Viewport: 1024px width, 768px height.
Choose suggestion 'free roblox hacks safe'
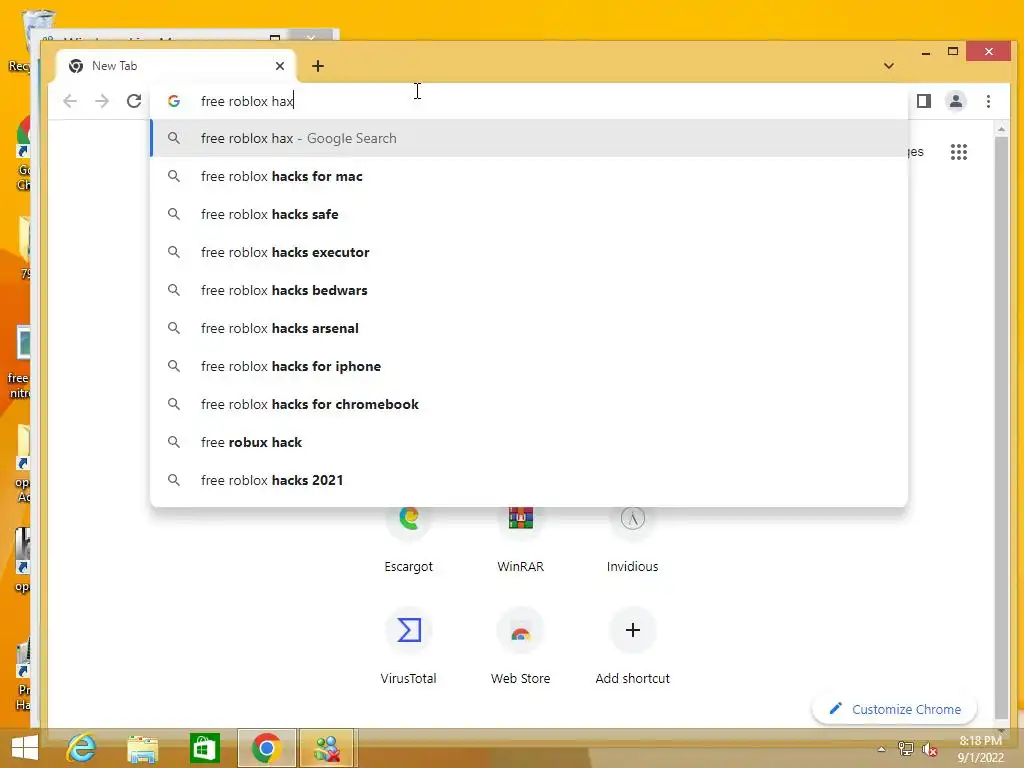click(529, 214)
